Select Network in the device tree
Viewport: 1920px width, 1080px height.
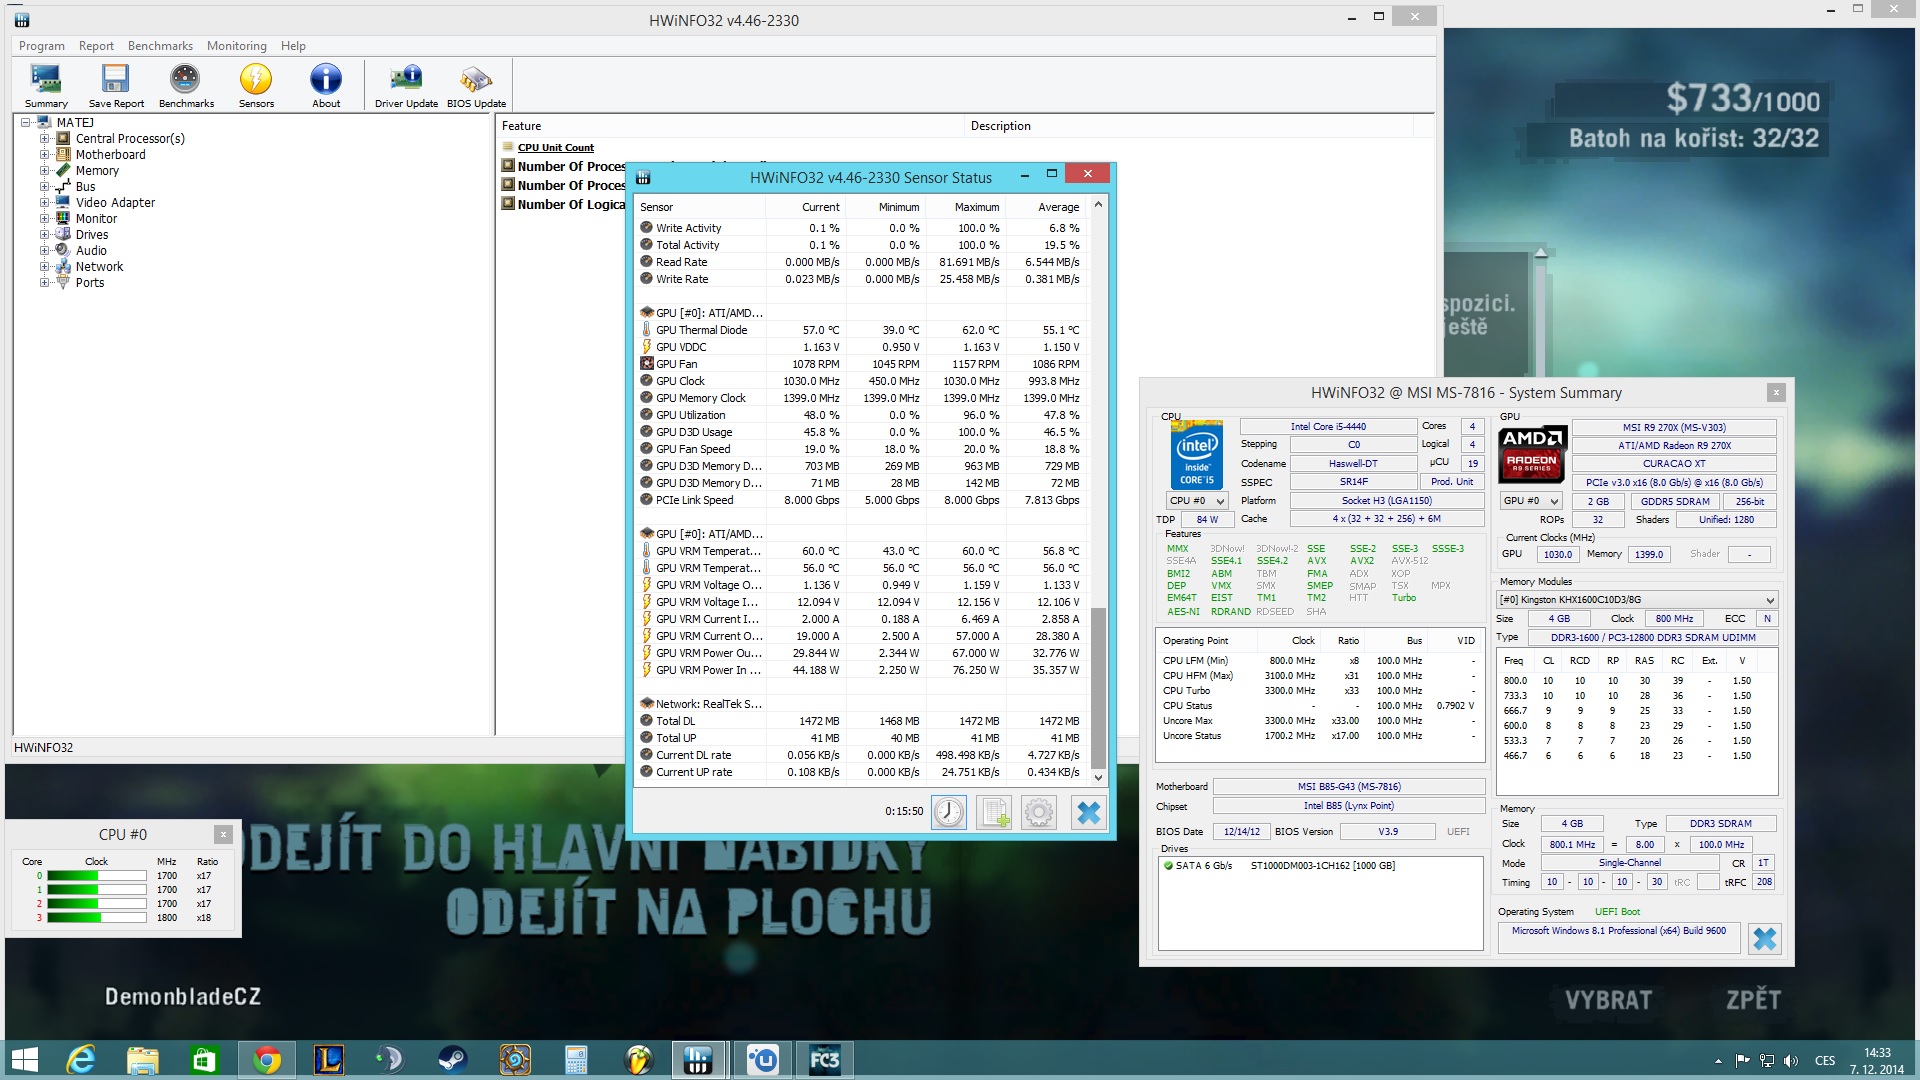pyautogui.click(x=99, y=267)
